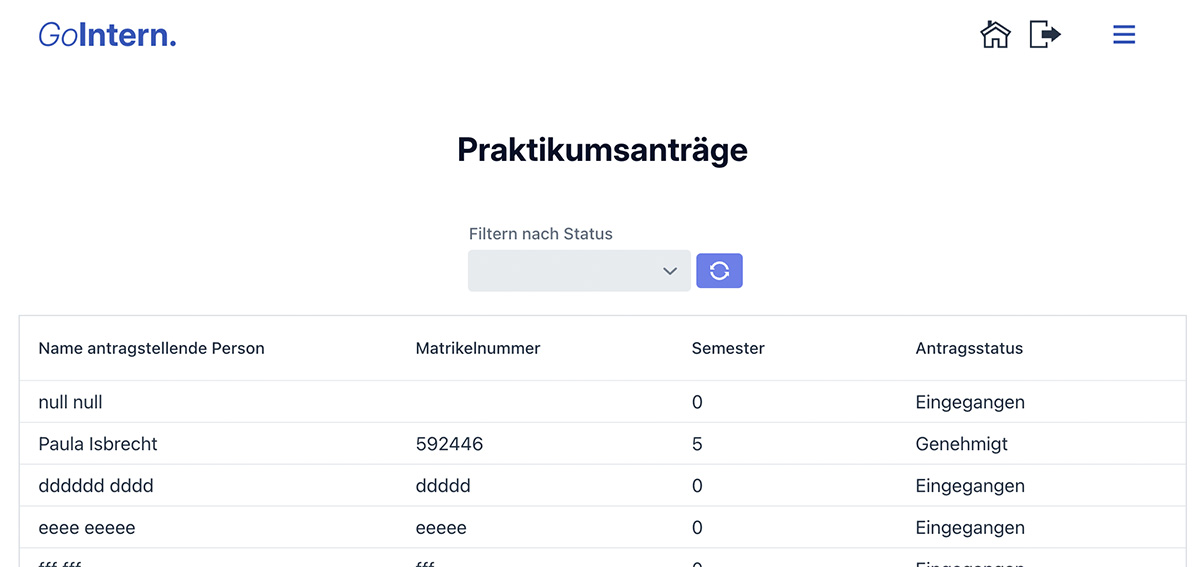Click semester value 5 for Paula Isbrecht
The image size is (1202, 567).
pos(697,444)
